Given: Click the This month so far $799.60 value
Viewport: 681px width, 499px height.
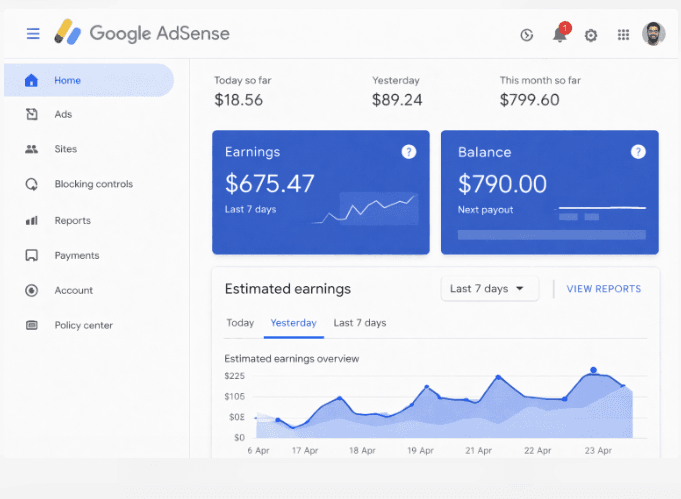Looking at the screenshot, I should tap(529, 100).
